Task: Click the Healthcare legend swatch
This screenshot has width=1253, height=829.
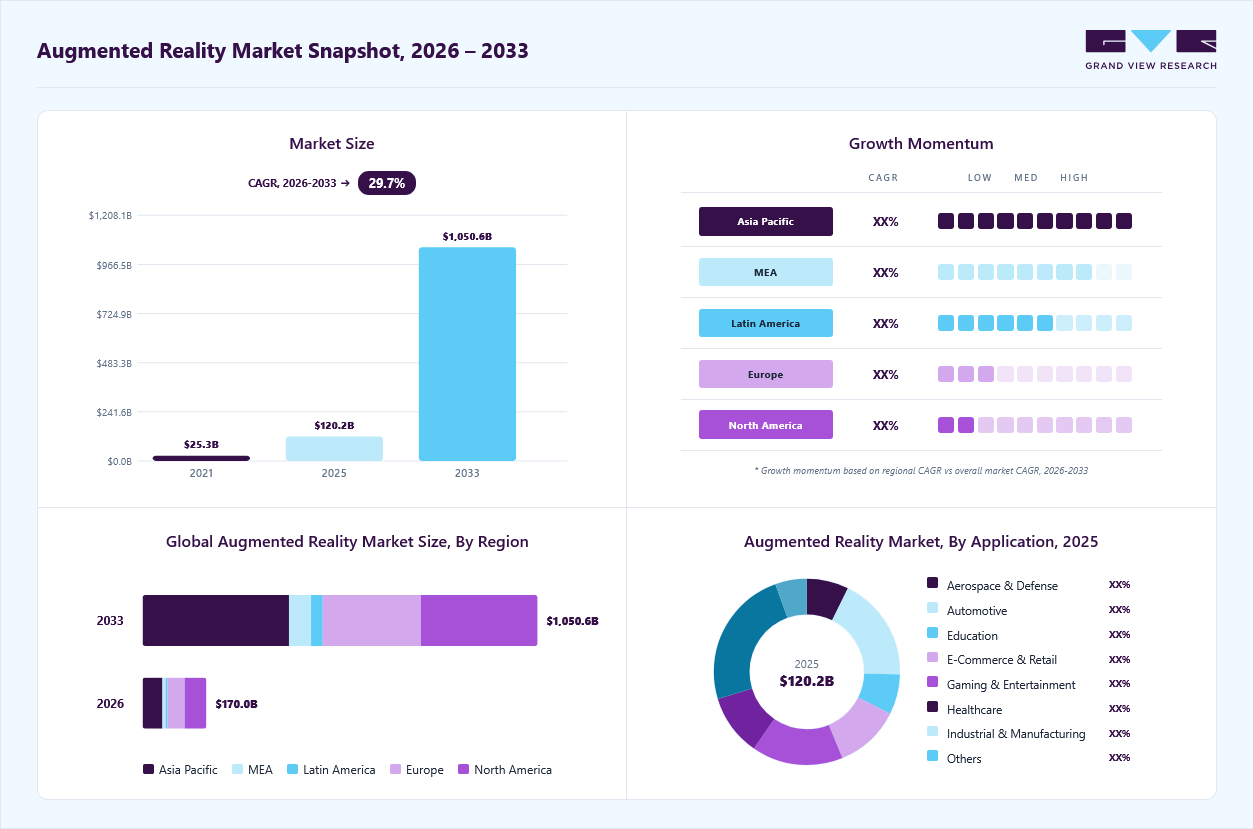Action: (933, 707)
